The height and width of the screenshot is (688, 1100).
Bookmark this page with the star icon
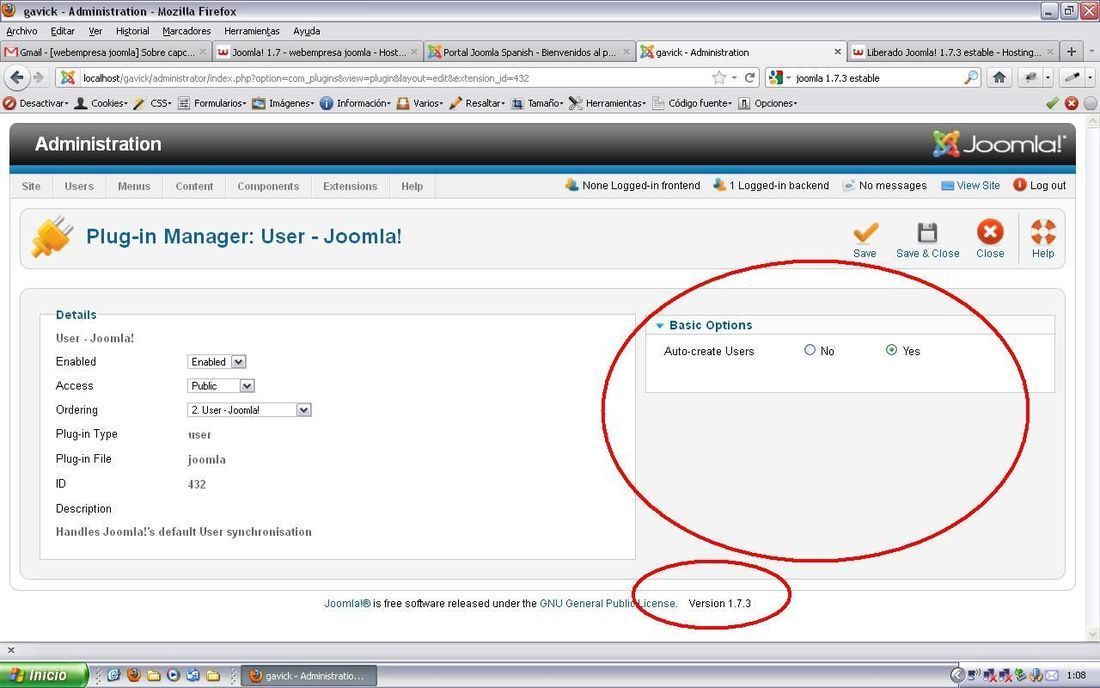719,78
